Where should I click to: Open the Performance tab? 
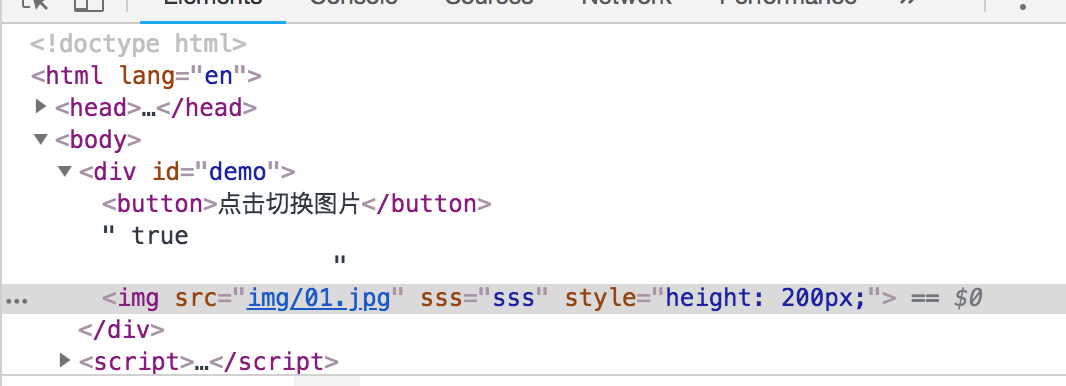pyautogui.click(x=788, y=4)
